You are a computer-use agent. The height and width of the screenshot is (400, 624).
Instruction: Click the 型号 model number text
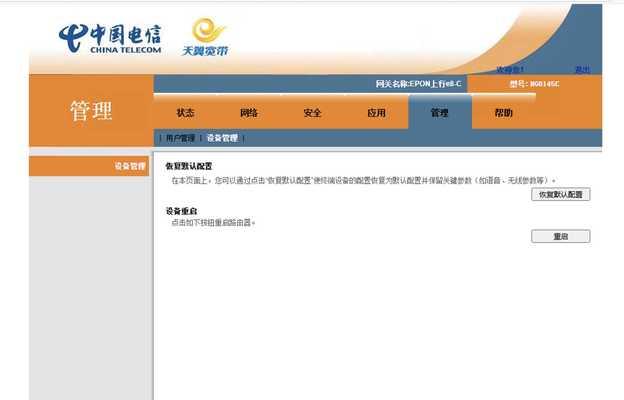[534, 84]
